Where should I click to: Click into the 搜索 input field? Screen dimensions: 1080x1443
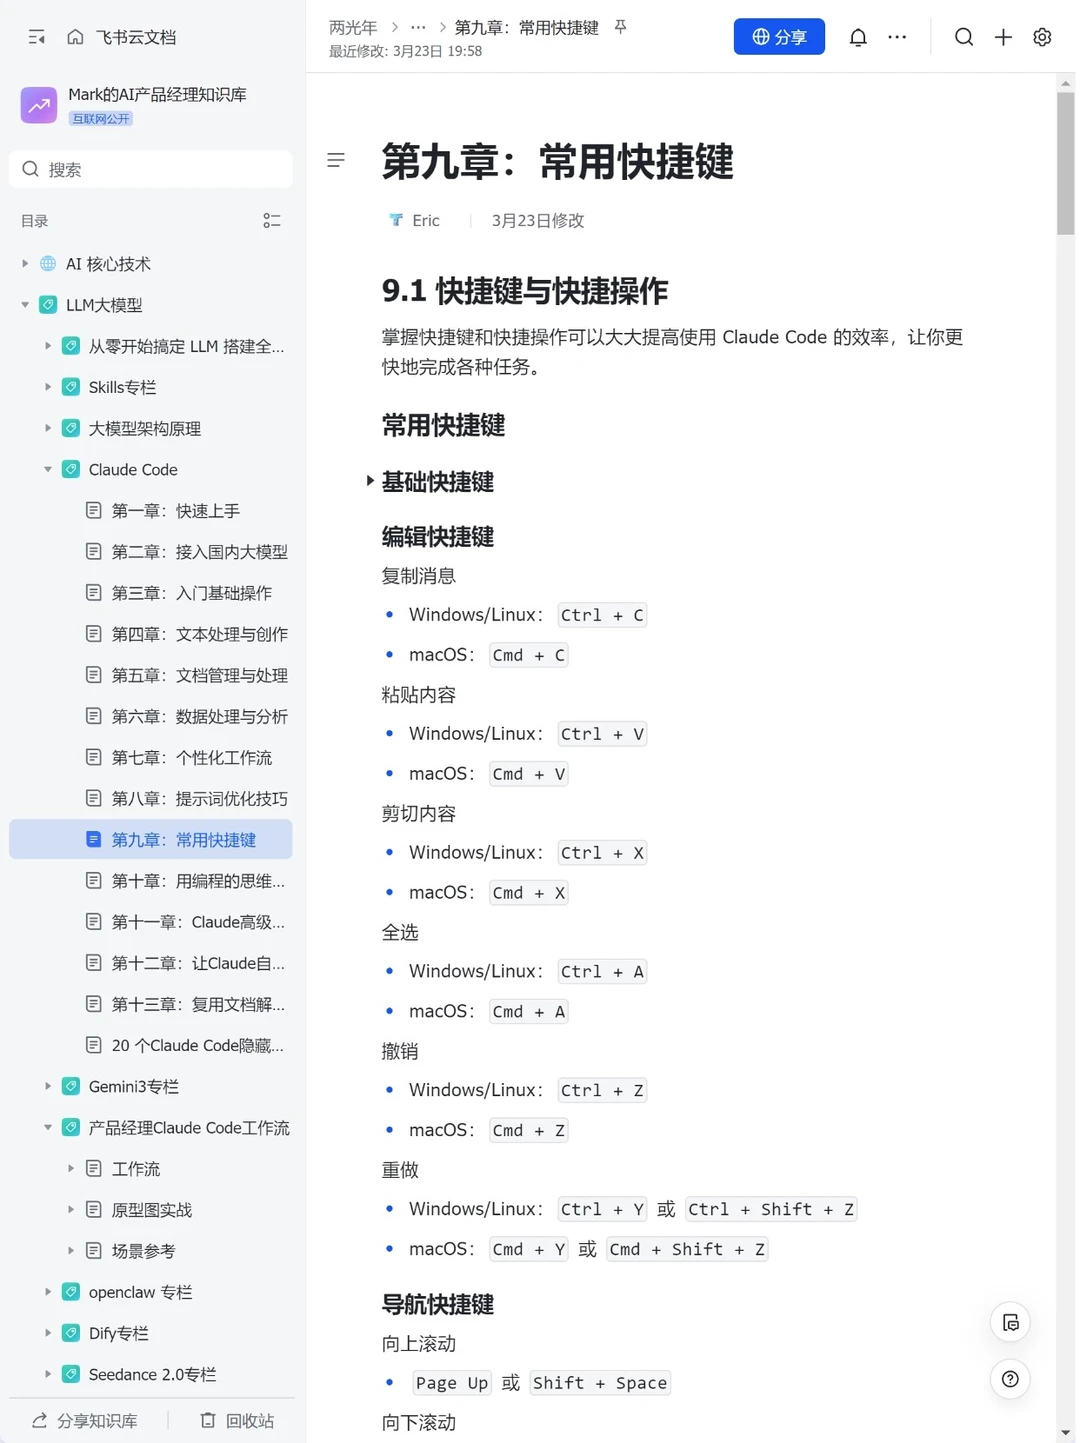[151, 169]
